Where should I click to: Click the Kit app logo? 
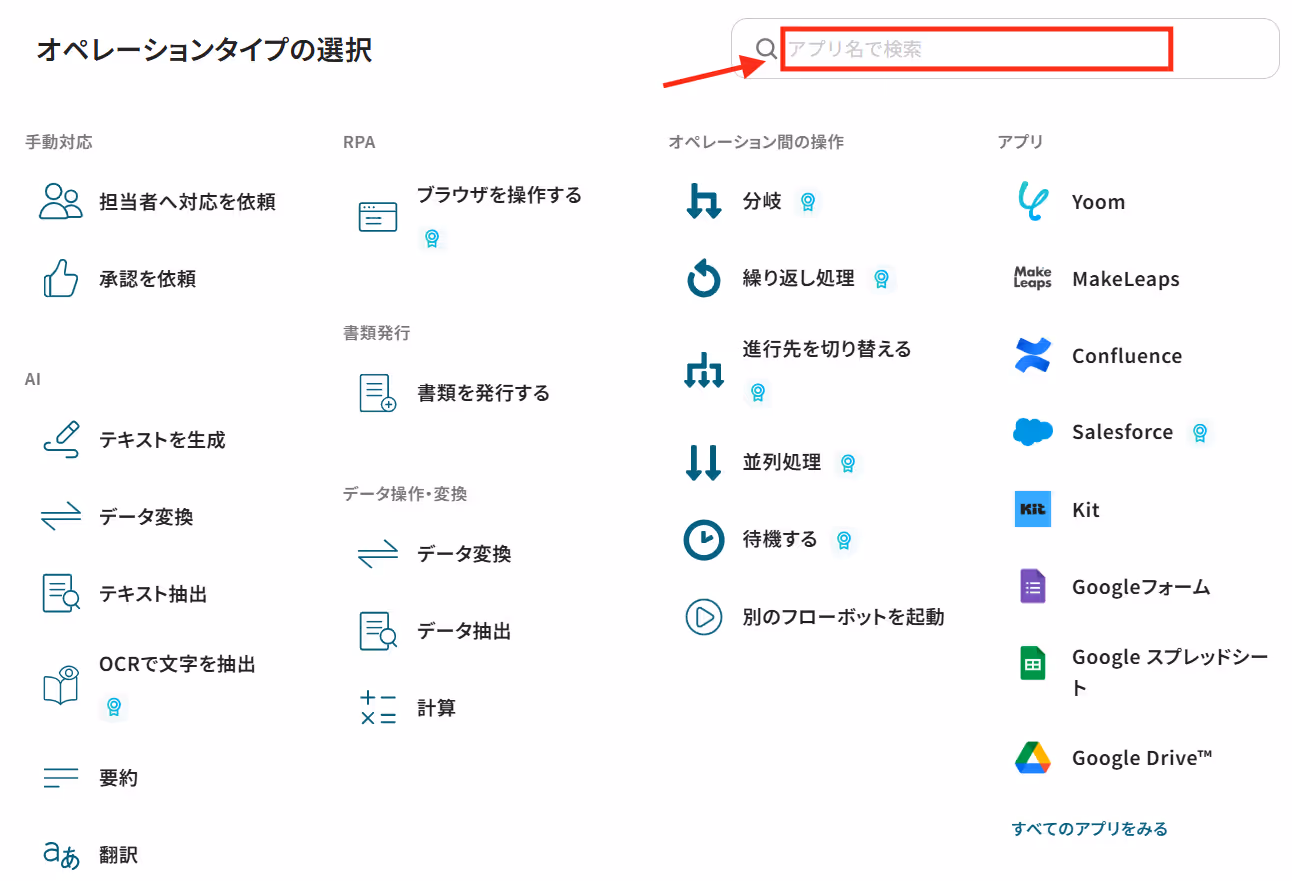pos(1033,509)
